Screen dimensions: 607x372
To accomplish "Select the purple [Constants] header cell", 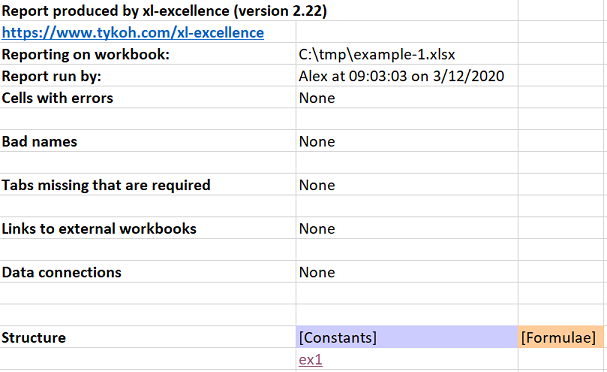I will (x=407, y=337).
